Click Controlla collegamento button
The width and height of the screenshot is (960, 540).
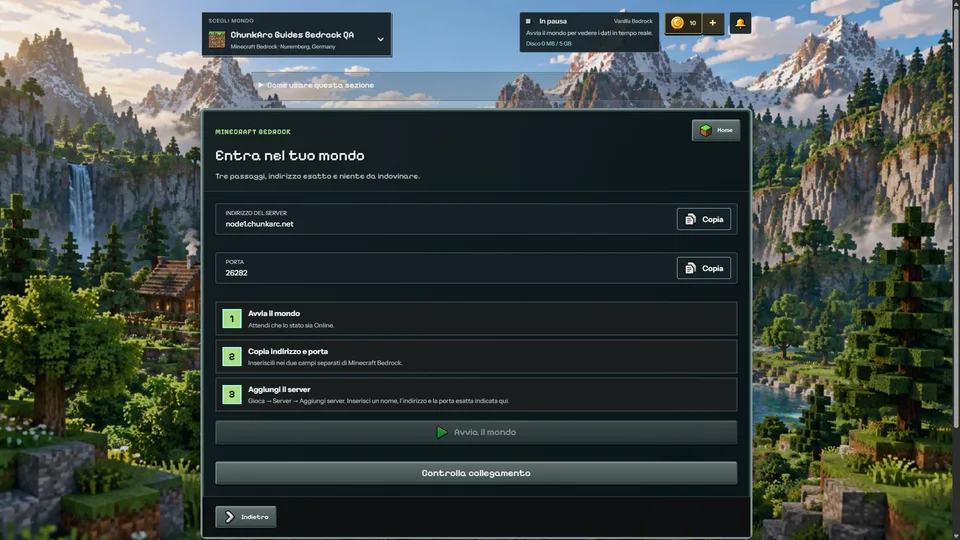tap(476, 473)
